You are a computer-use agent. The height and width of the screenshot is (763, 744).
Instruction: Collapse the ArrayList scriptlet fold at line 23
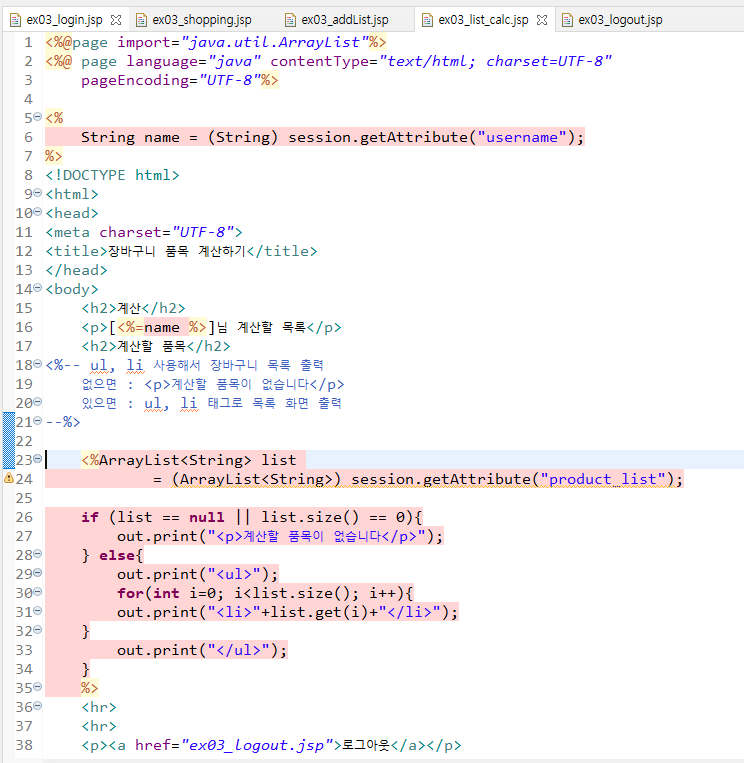pos(37,458)
